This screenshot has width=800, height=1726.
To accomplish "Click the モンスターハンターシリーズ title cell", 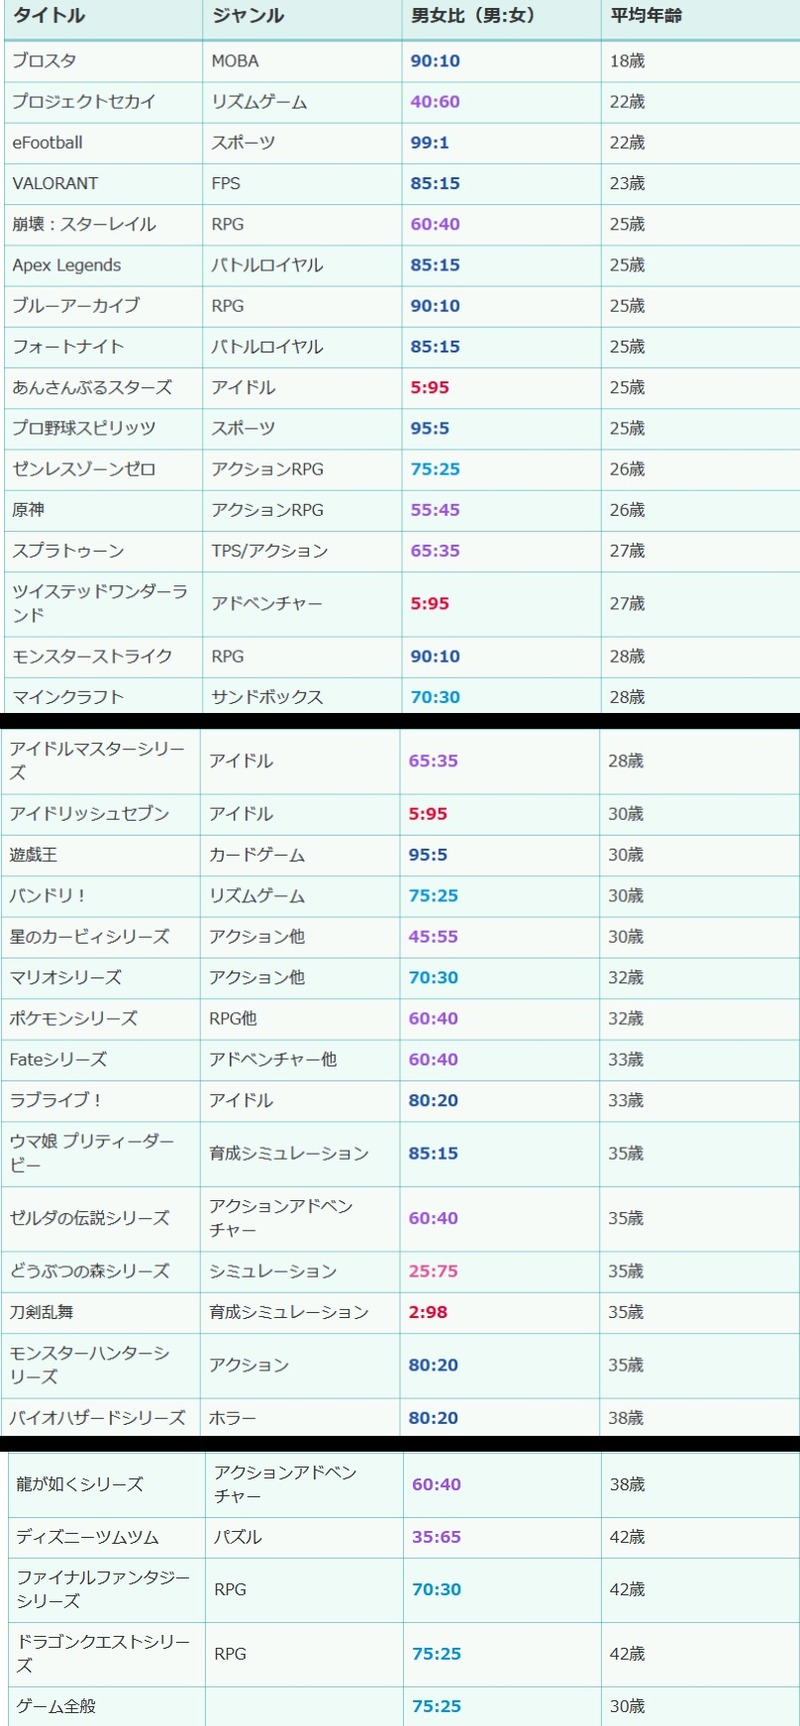I will [101, 1366].
